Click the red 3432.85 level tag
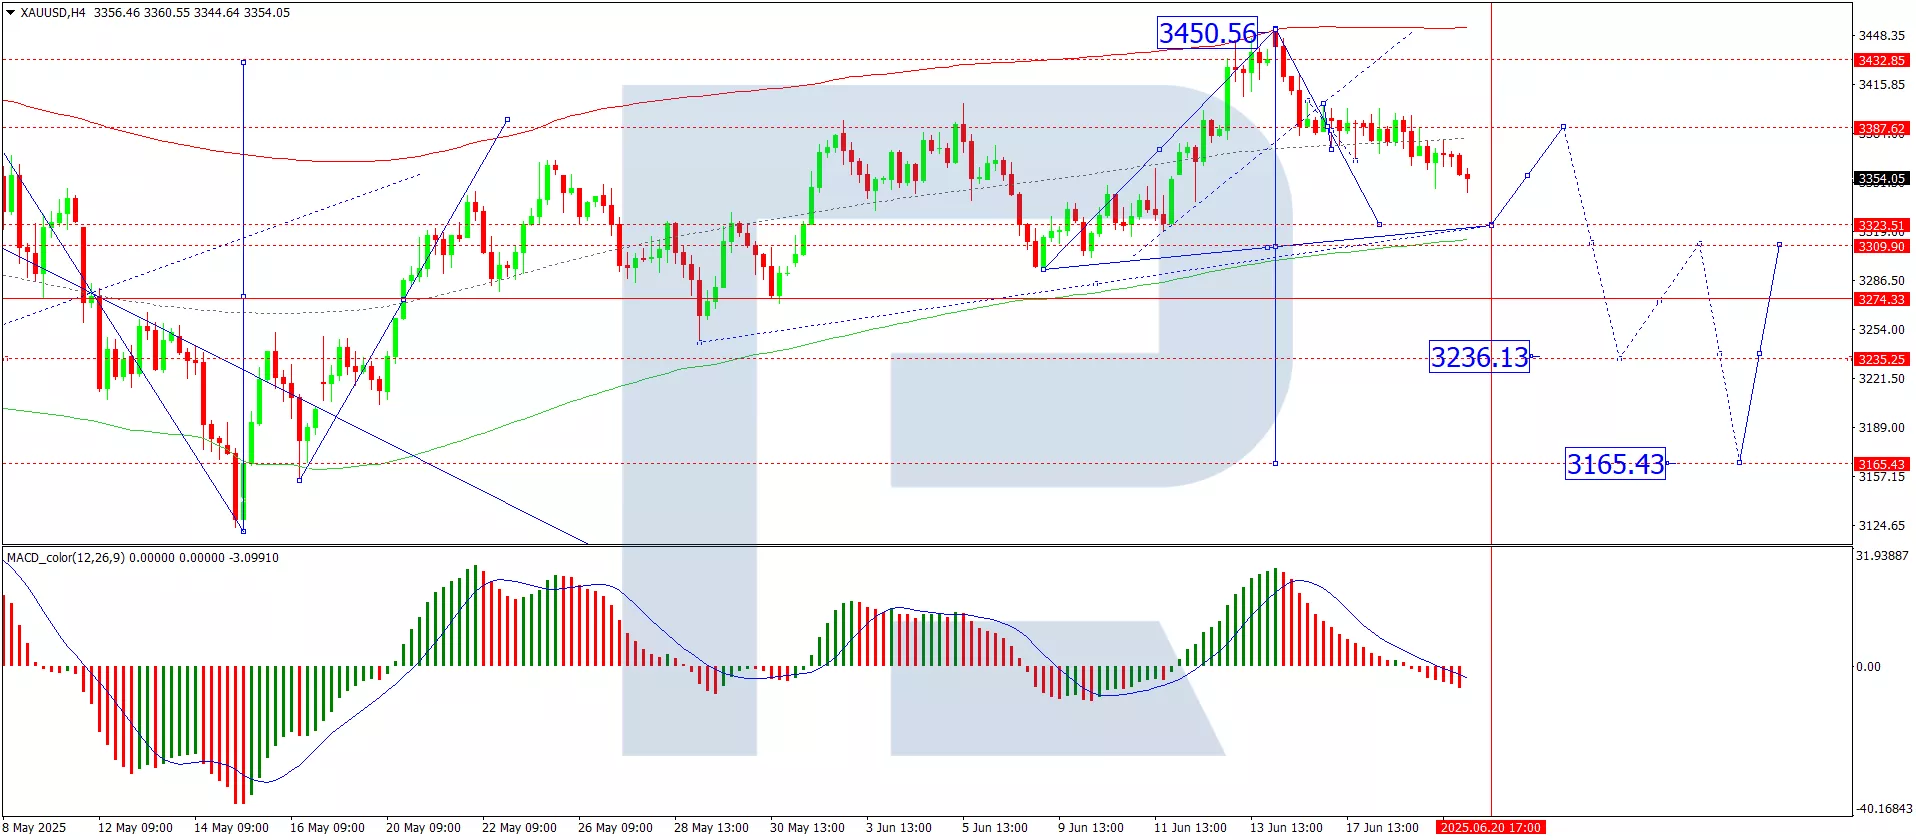The height and width of the screenshot is (840, 1916). [1881, 61]
